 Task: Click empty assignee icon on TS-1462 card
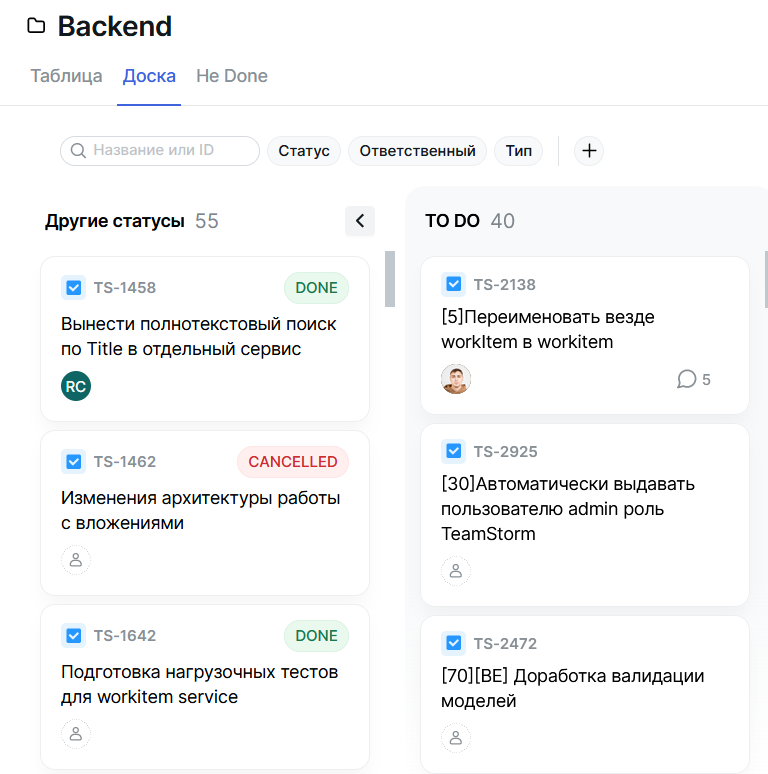point(75,559)
